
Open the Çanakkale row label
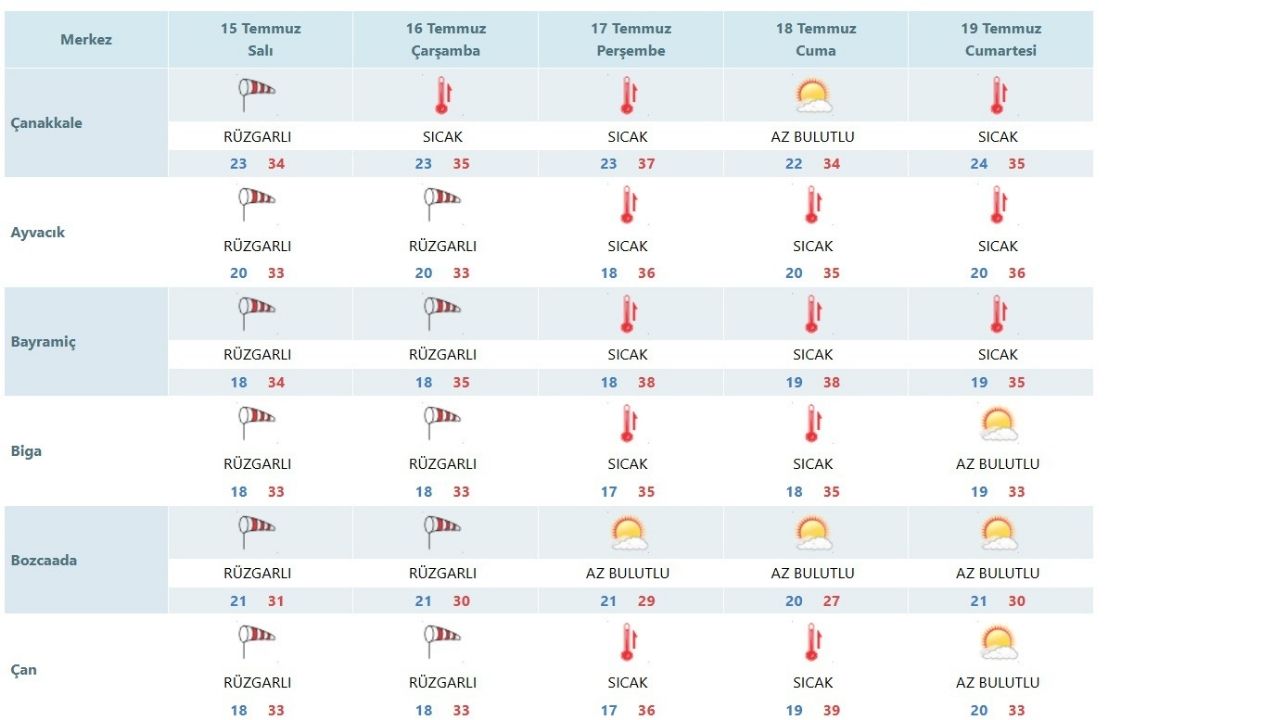[x=47, y=123]
